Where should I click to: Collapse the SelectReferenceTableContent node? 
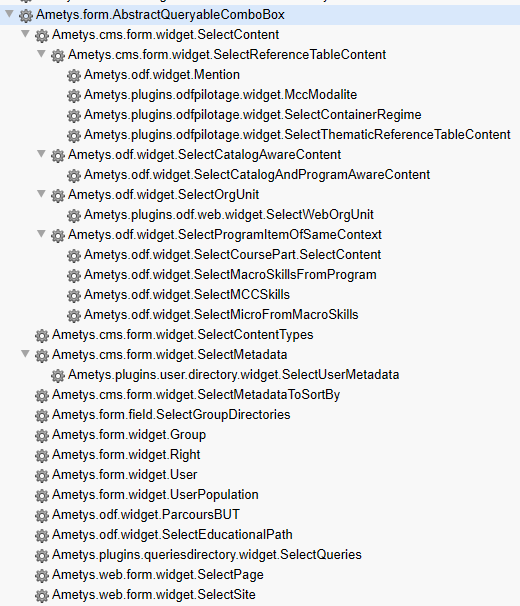(41, 54)
